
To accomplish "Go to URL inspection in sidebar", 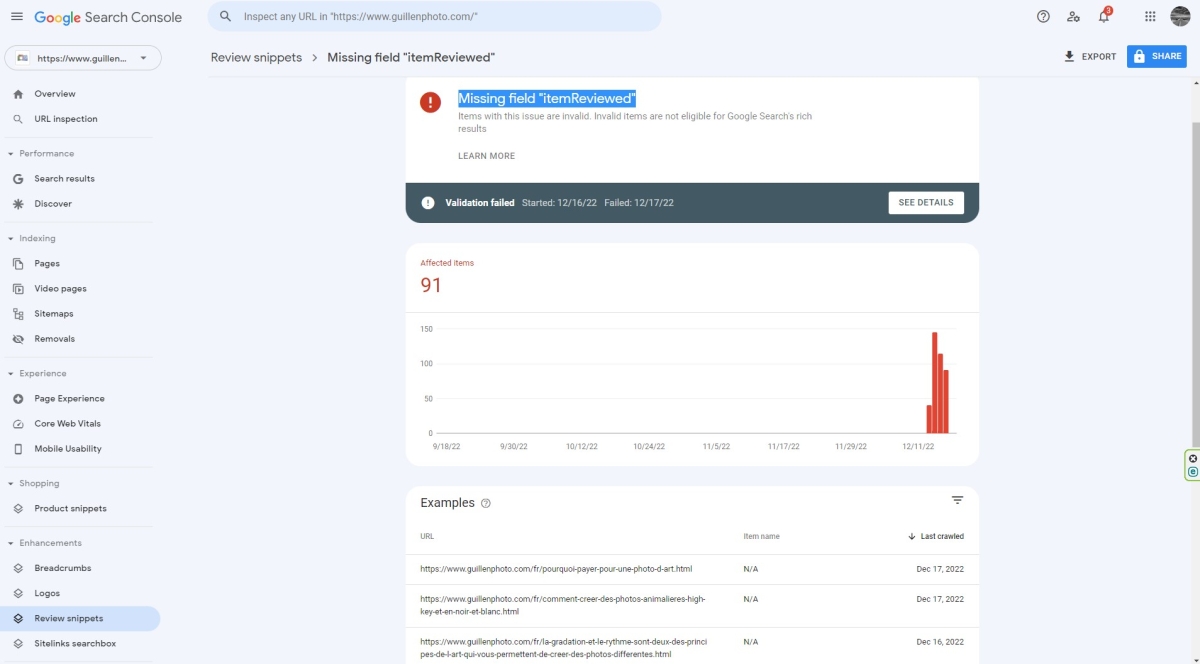I will (66, 119).
